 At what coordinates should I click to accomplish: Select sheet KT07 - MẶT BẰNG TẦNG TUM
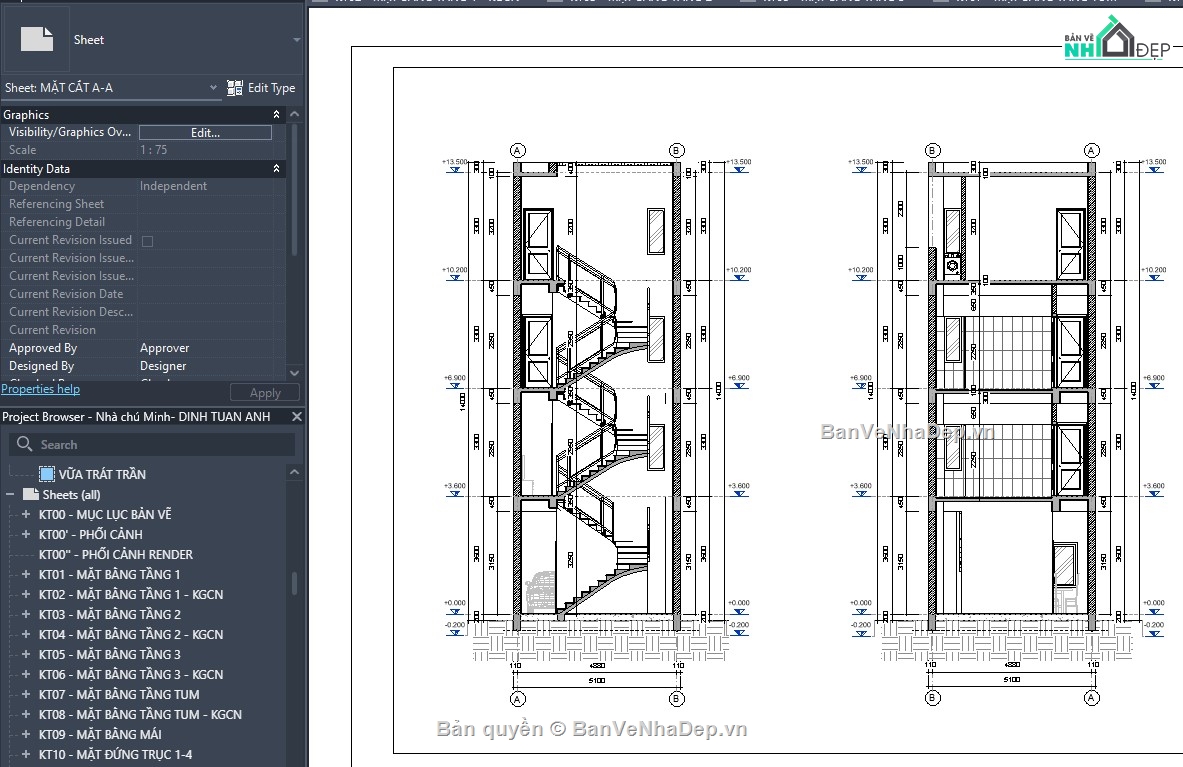(119, 695)
